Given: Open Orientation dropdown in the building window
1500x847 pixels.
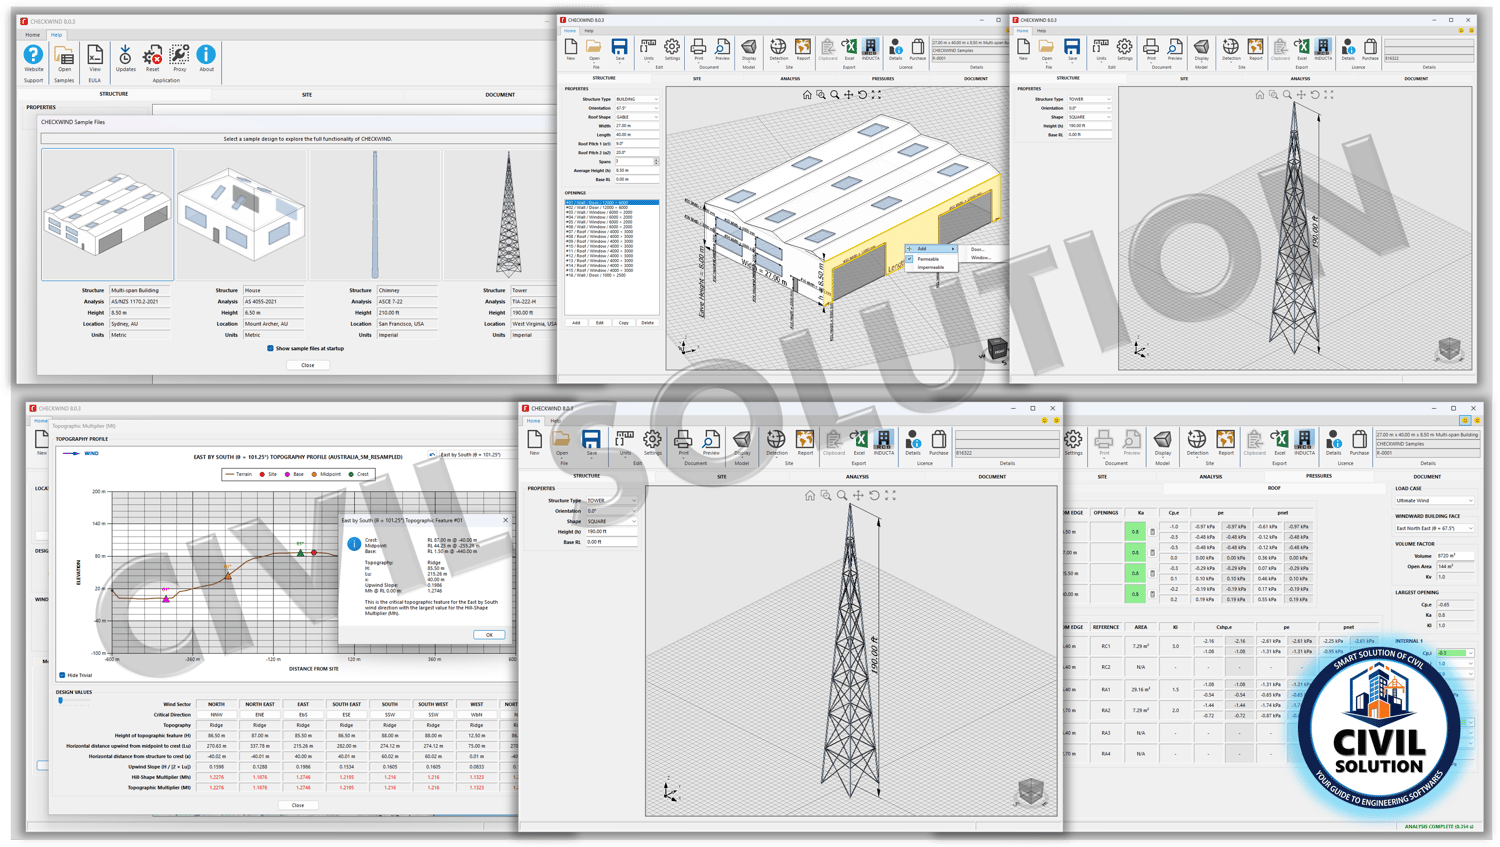Looking at the screenshot, I should (x=637, y=108).
